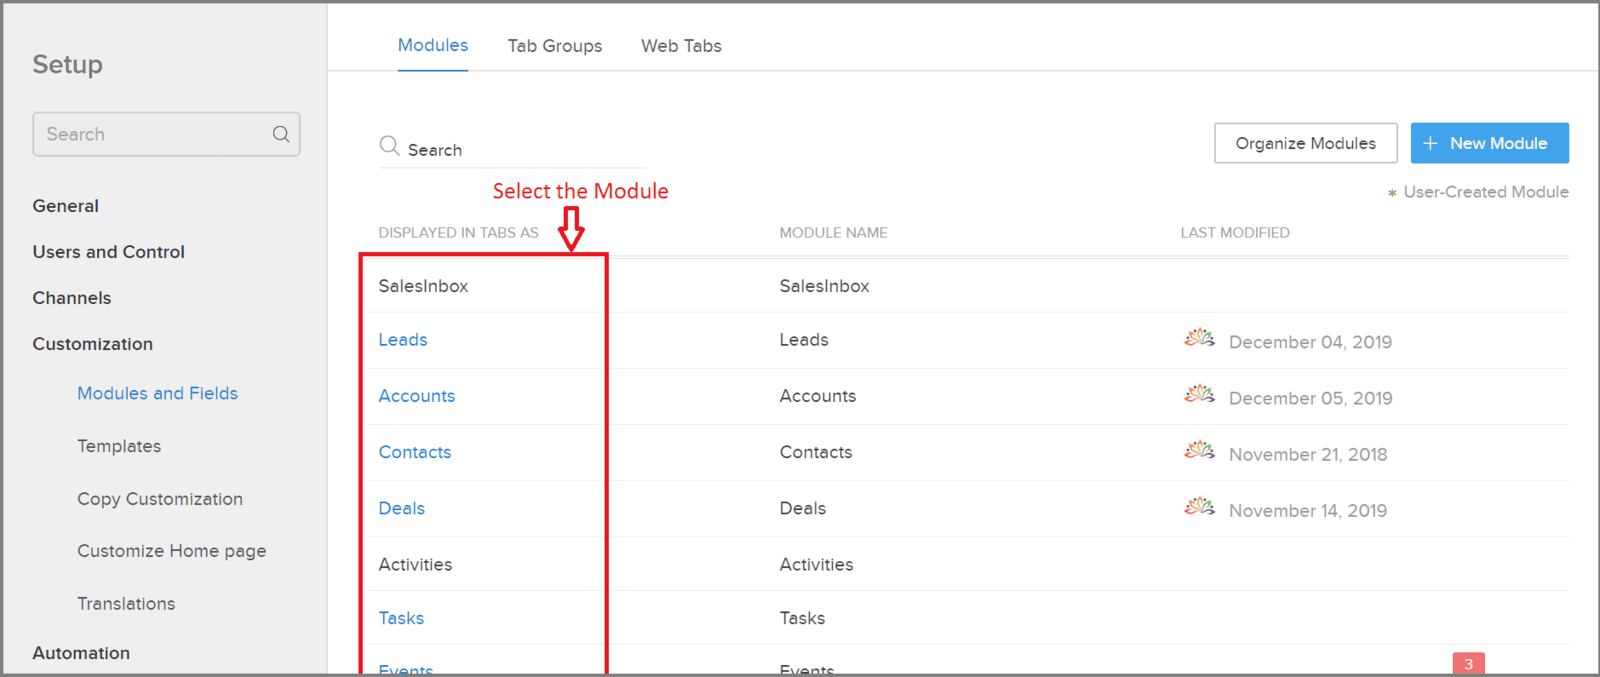Click the Zoho icon beside November 21, 2018
This screenshot has height=677, width=1600.
click(x=1199, y=451)
